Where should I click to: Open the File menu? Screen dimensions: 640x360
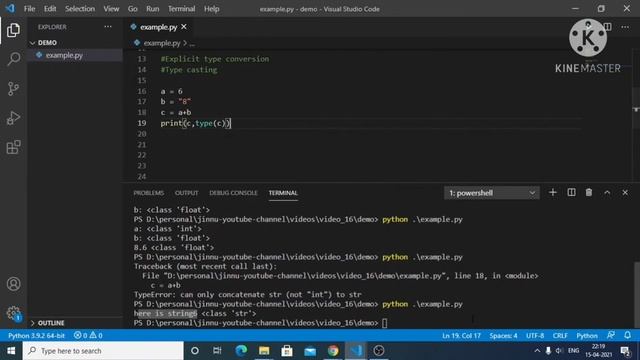(29, 9)
